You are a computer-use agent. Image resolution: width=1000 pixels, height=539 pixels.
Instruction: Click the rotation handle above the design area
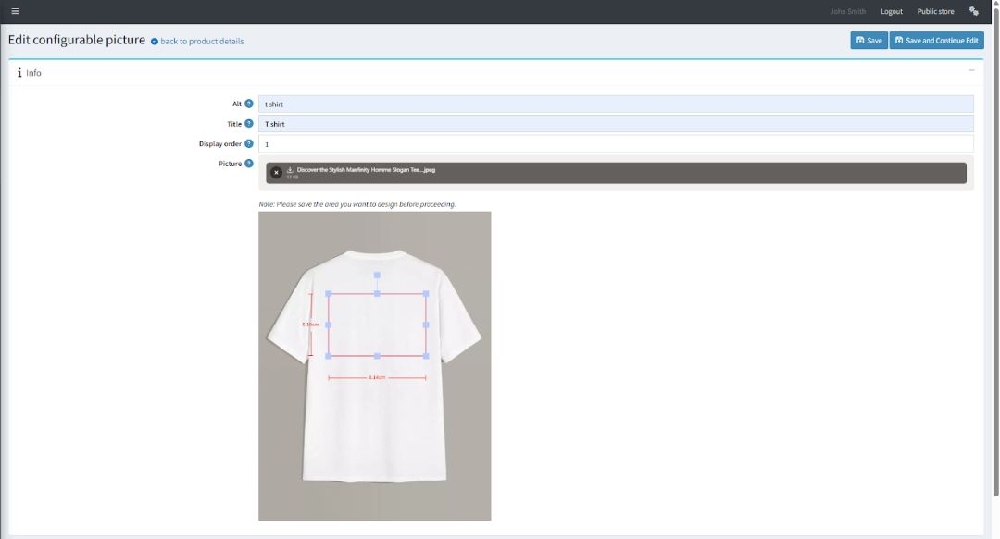tap(377, 275)
